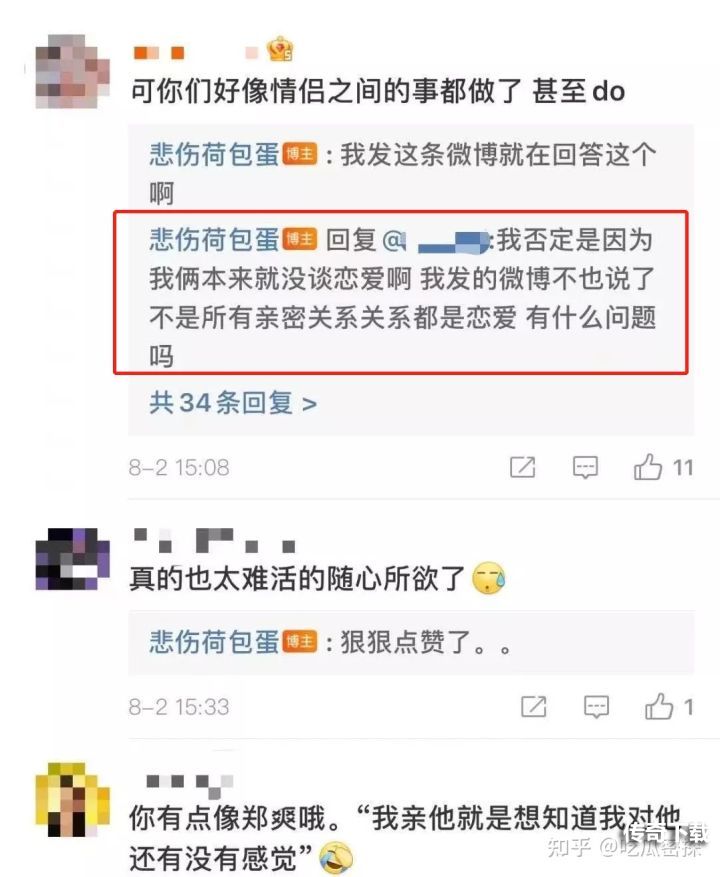Viewport: 720px width, 877px height.
Task: Tap the 博主 badge in first reply
Action: click(300, 154)
